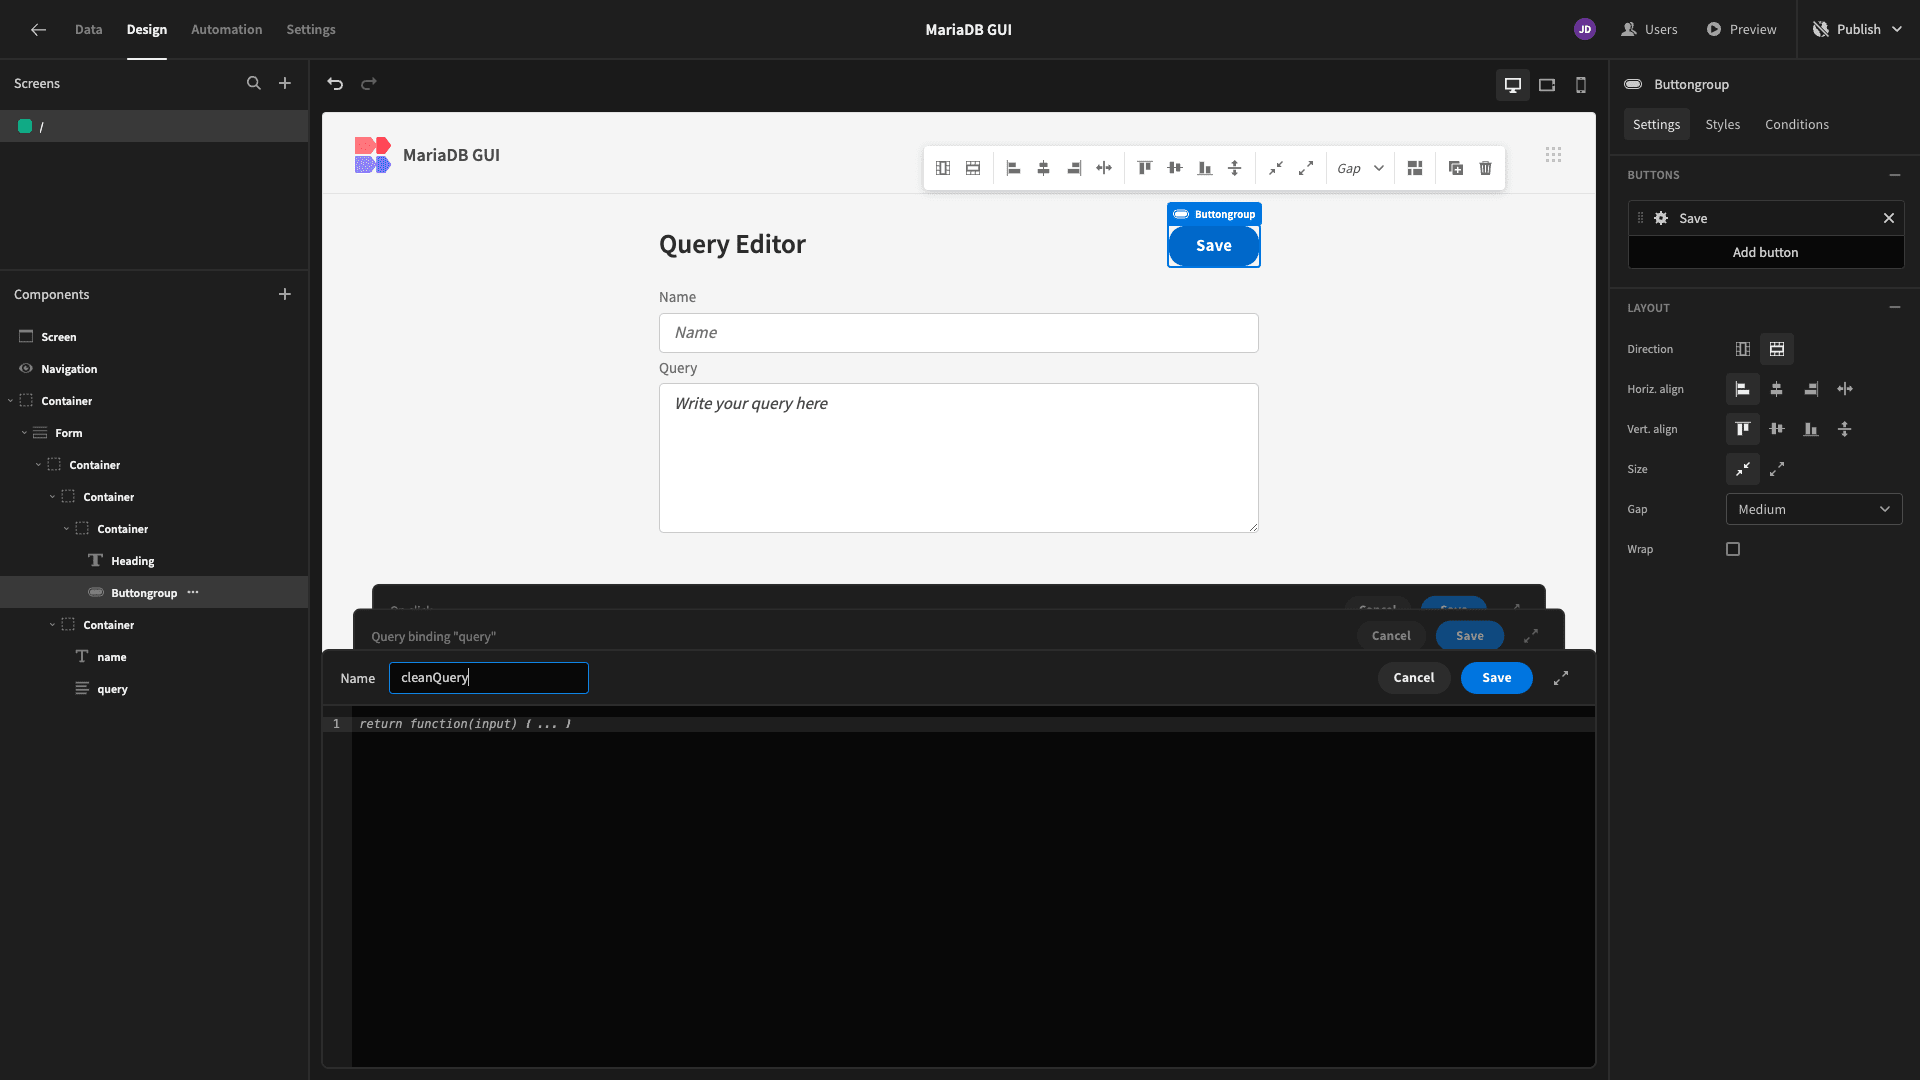The image size is (1920, 1080).
Task: Add new component with plus icon
Action: click(285, 294)
